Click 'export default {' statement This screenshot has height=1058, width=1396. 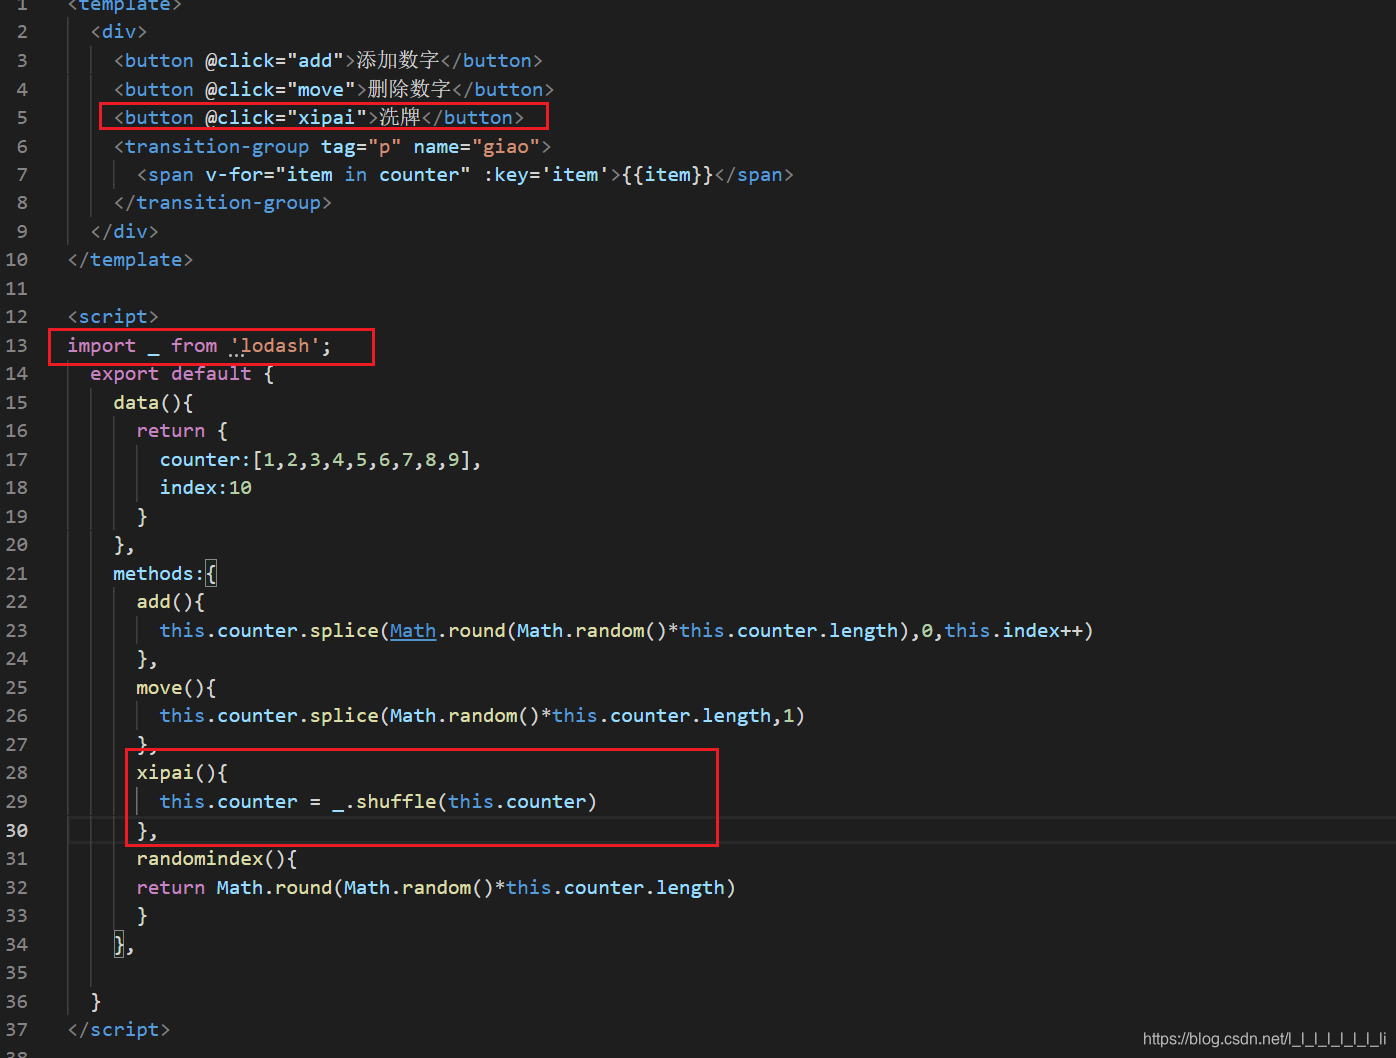(x=182, y=373)
